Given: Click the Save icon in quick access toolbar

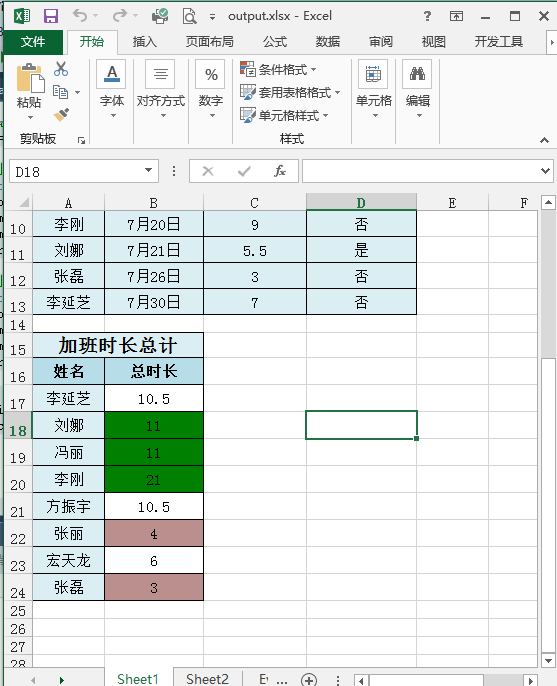Looking at the screenshot, I should pos(51,16).
